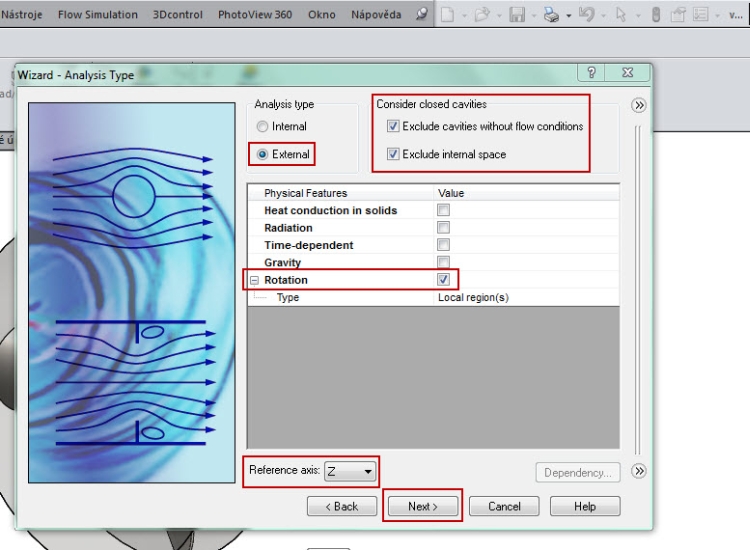This screenshot has width=750, height=550.
Task: Select the Internal analysis type
Action: pyautogui.click(x=262, y=127)
